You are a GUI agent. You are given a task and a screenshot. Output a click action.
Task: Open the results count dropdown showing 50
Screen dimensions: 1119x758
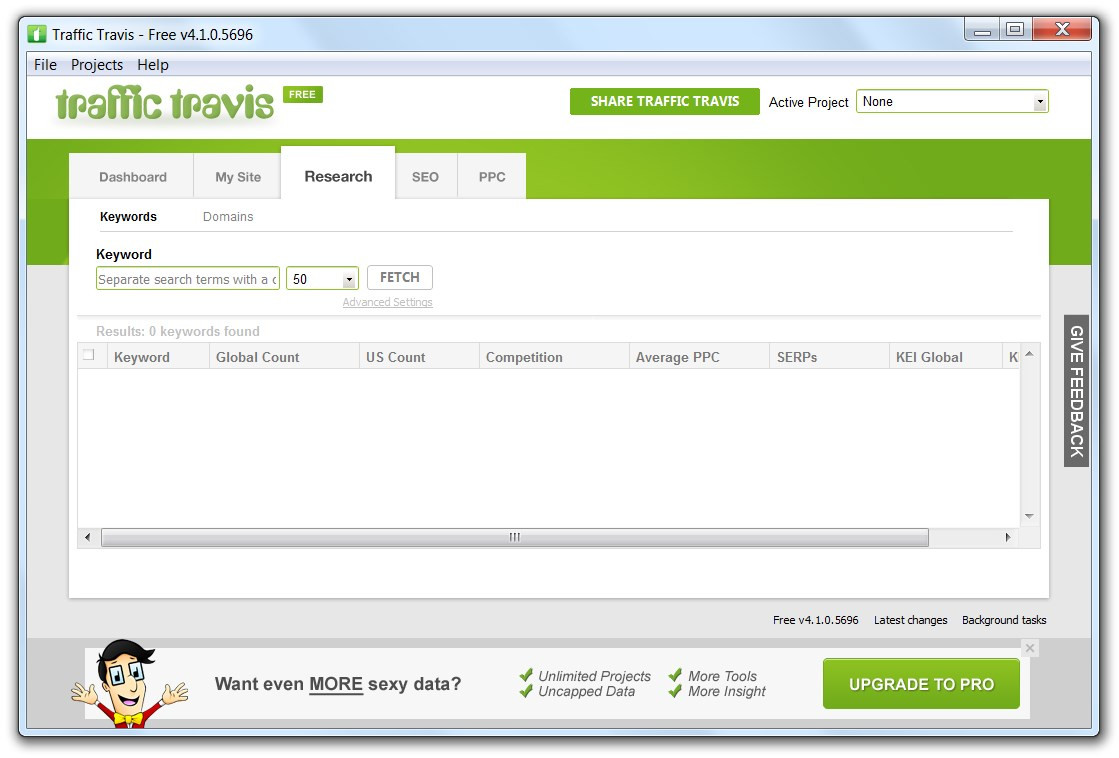pos(322,278)
